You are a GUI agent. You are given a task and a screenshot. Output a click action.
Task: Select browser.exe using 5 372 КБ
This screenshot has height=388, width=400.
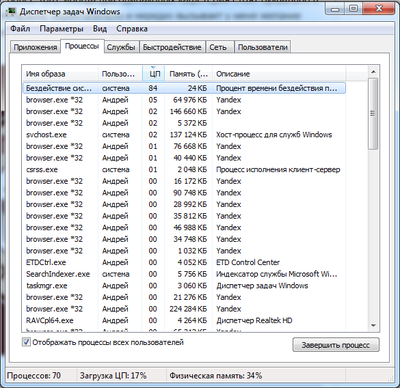(184, 123)
